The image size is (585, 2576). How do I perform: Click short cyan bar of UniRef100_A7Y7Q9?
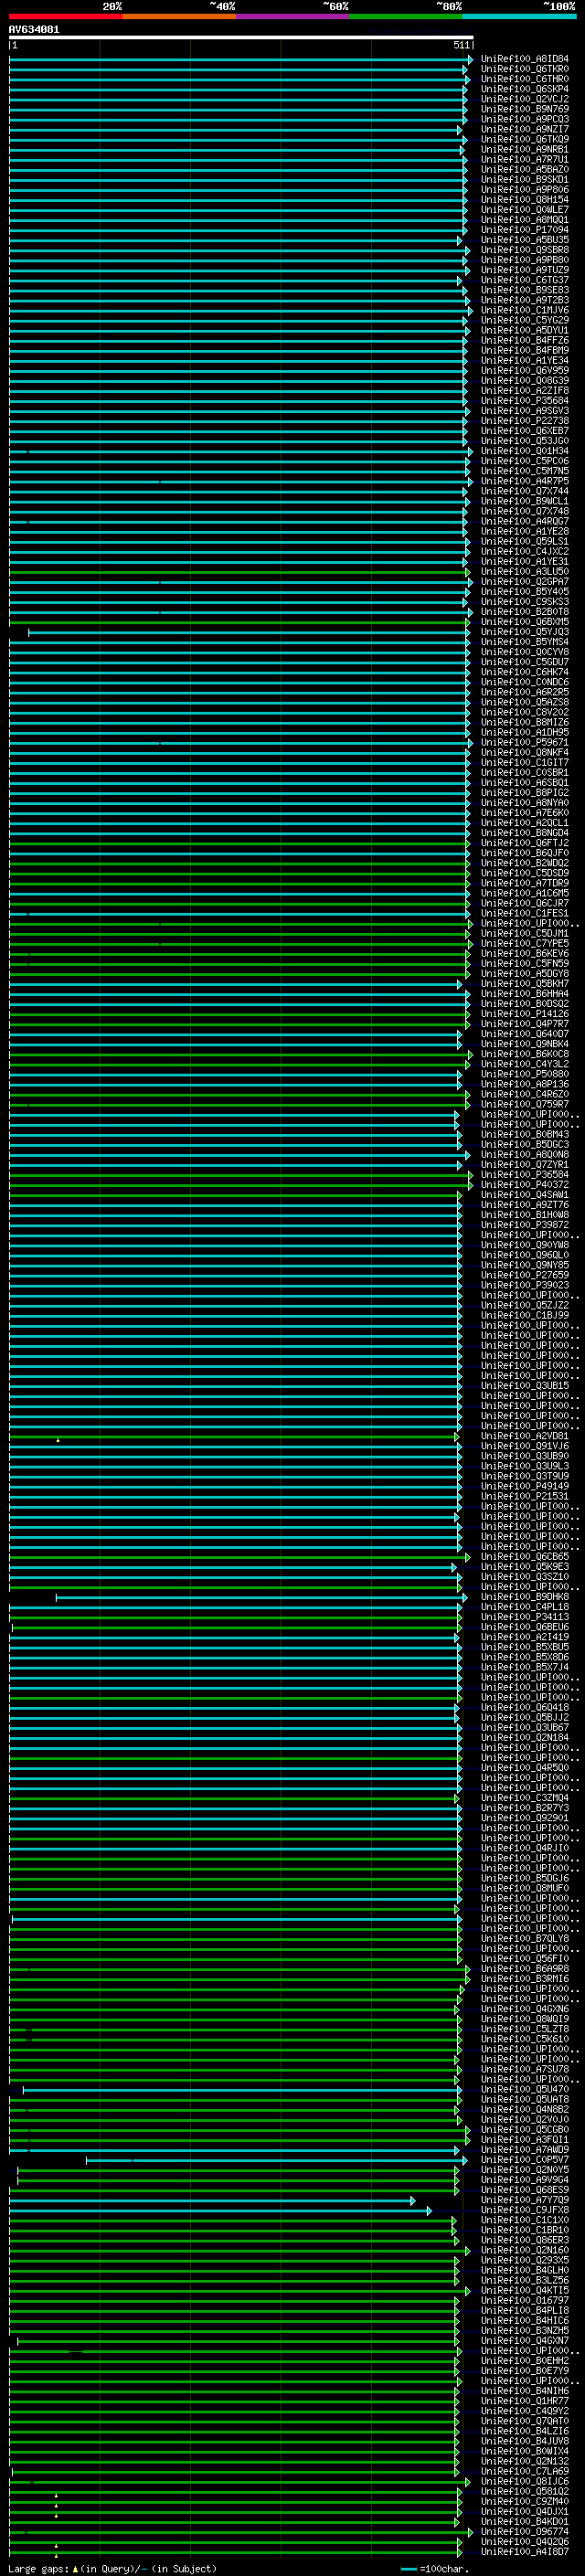point(212,2200)
